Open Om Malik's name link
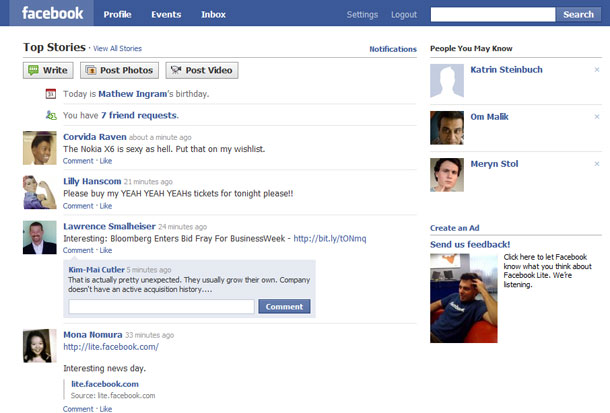Screen dimensions: 610x413 (489, 117)
